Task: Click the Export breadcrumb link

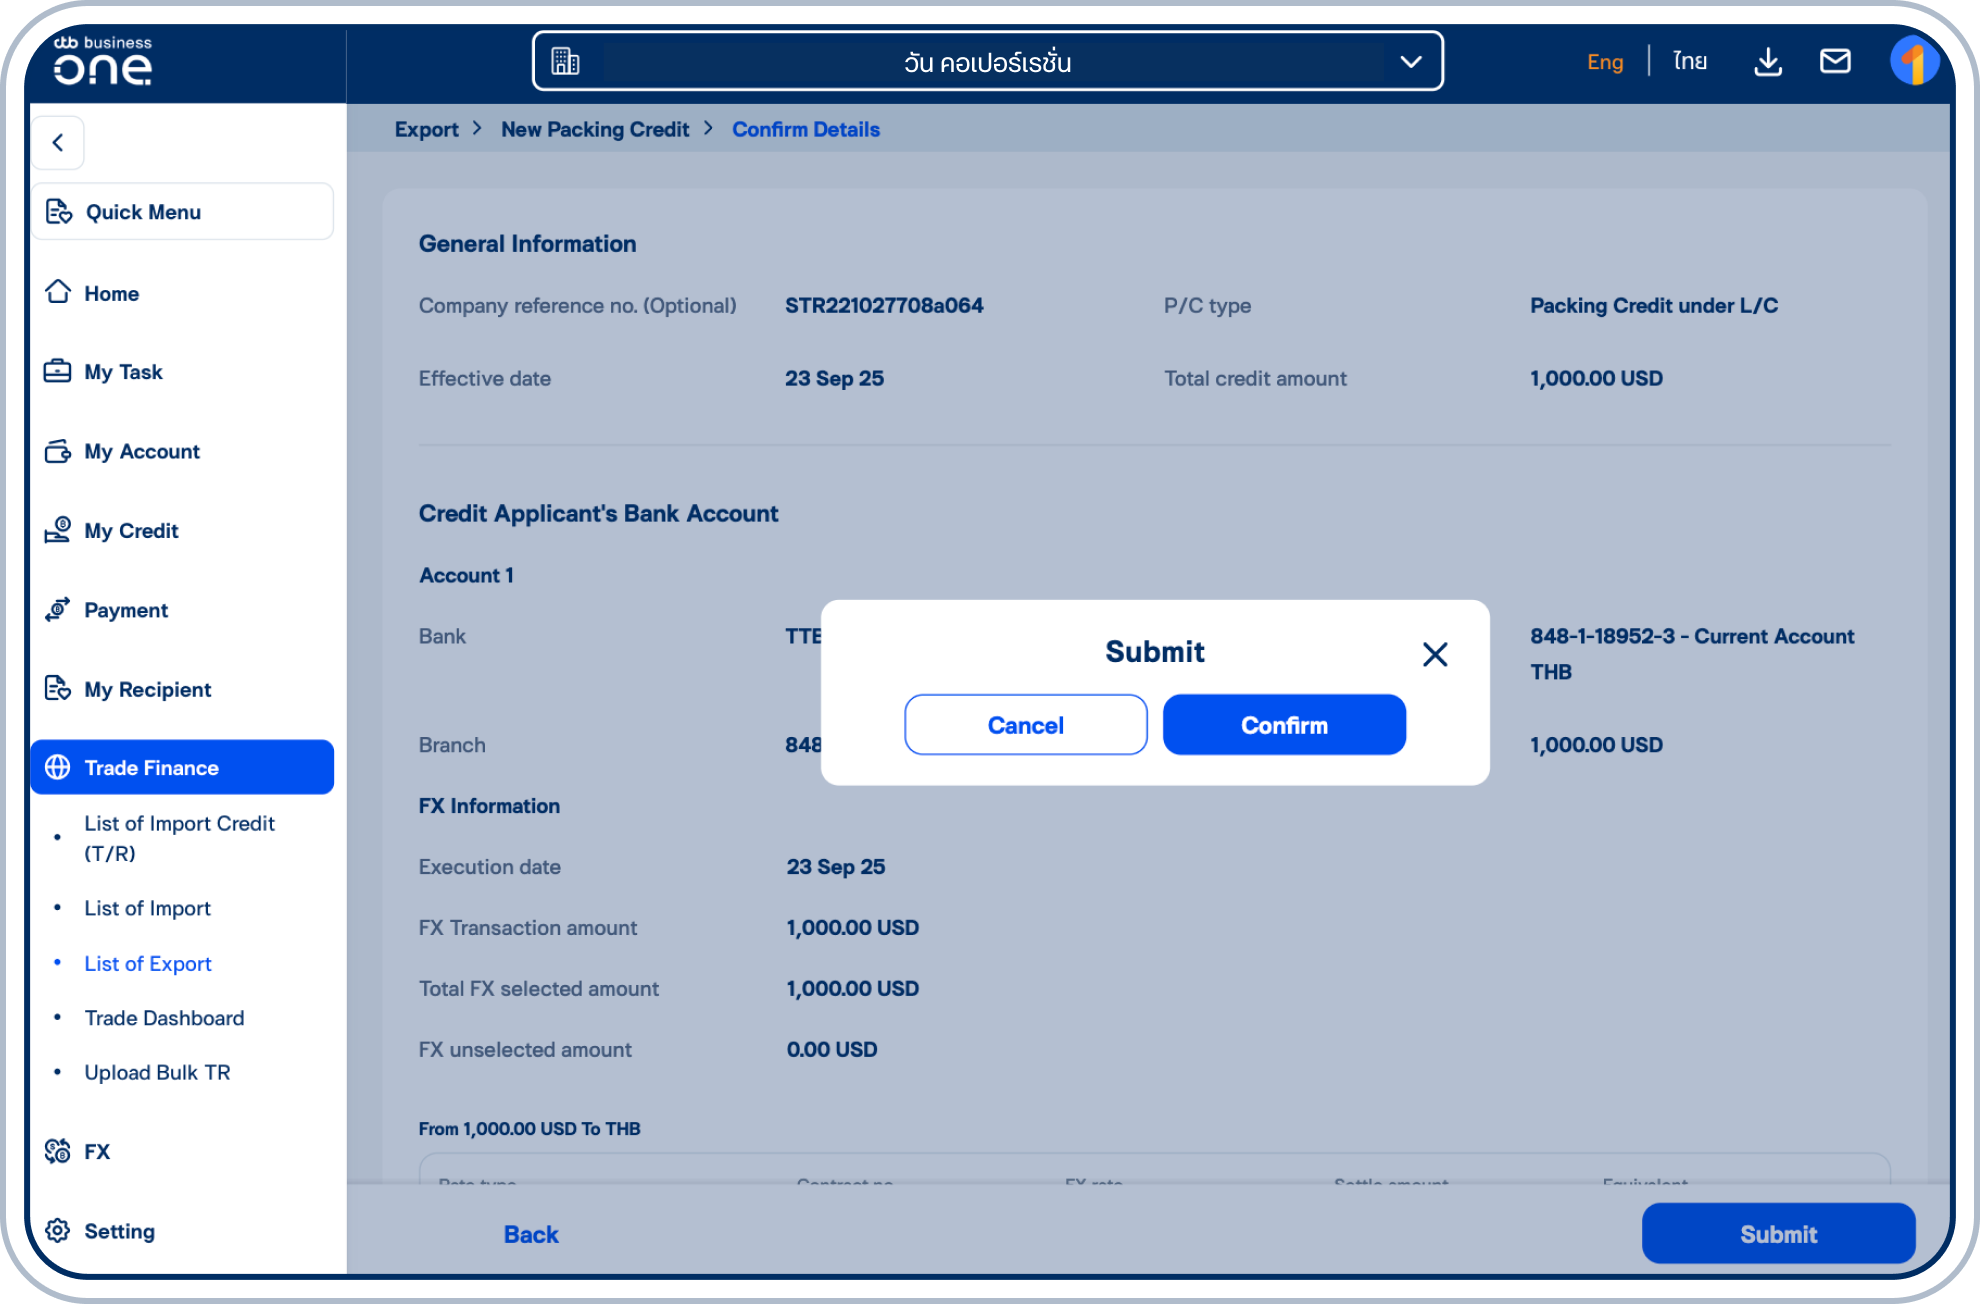Action: pyautogui.click(x=426, y=129)
